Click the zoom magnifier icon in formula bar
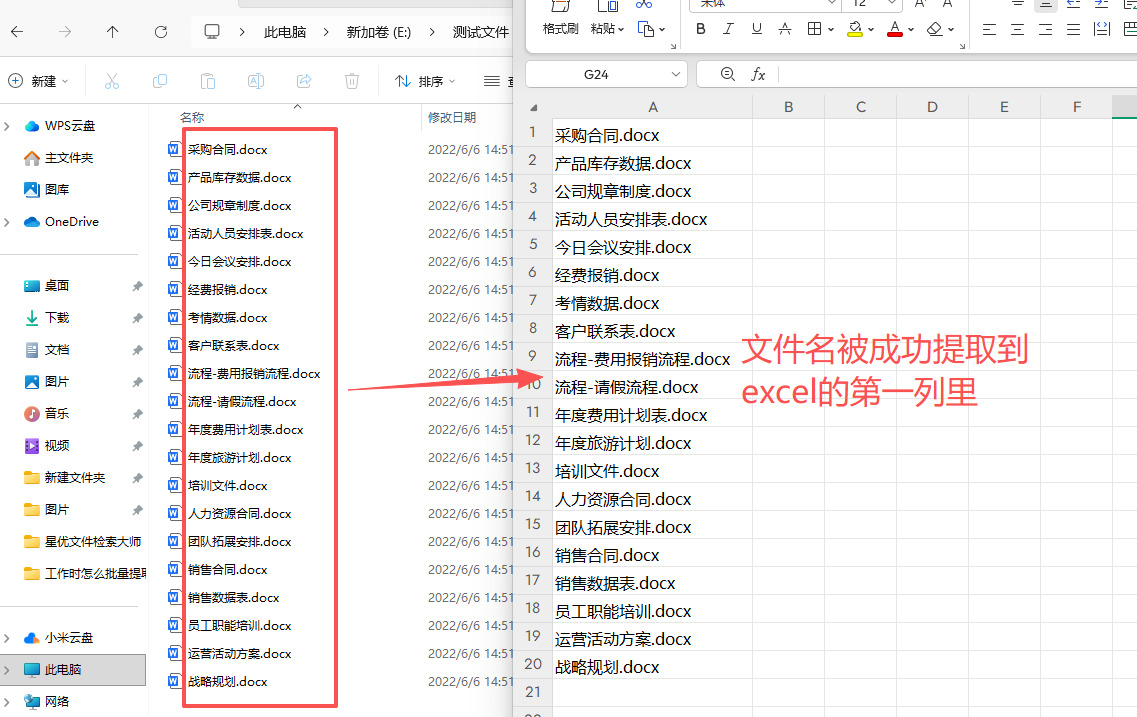 pyautogui.click(x=728, y=74)
